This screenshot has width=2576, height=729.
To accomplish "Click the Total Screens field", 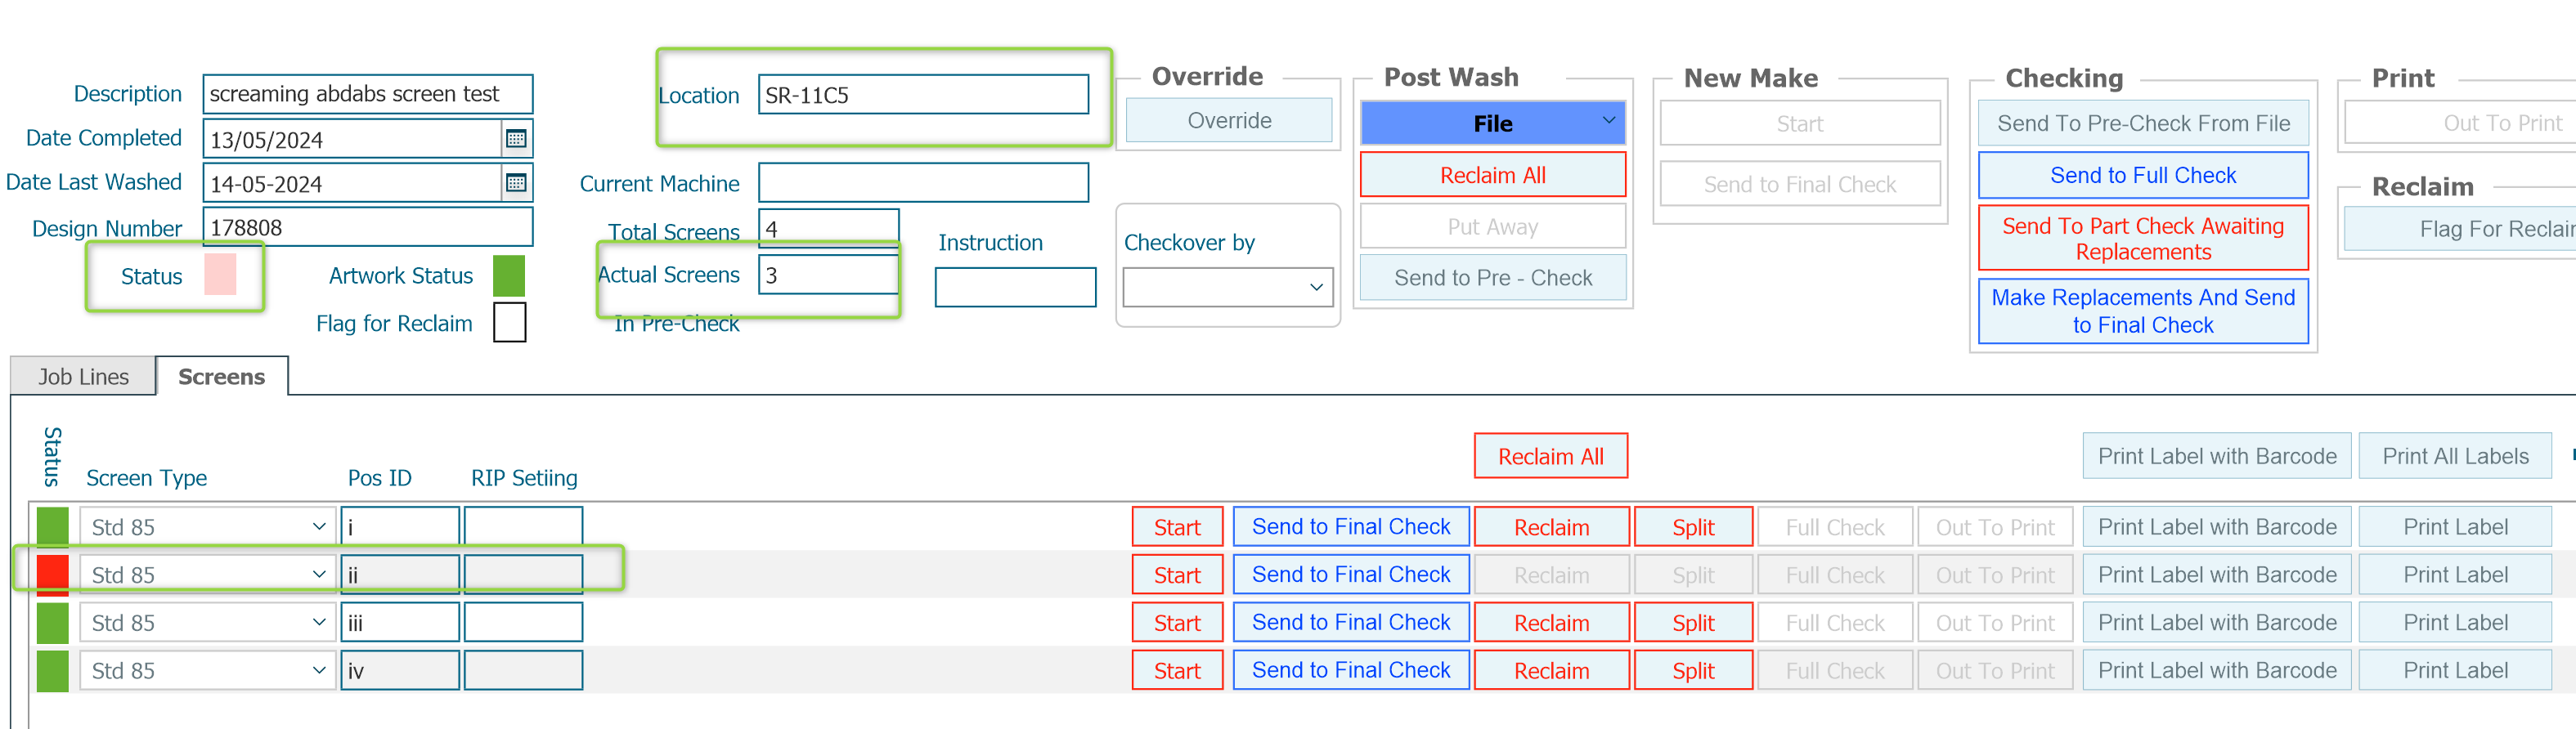I will 828,228.
